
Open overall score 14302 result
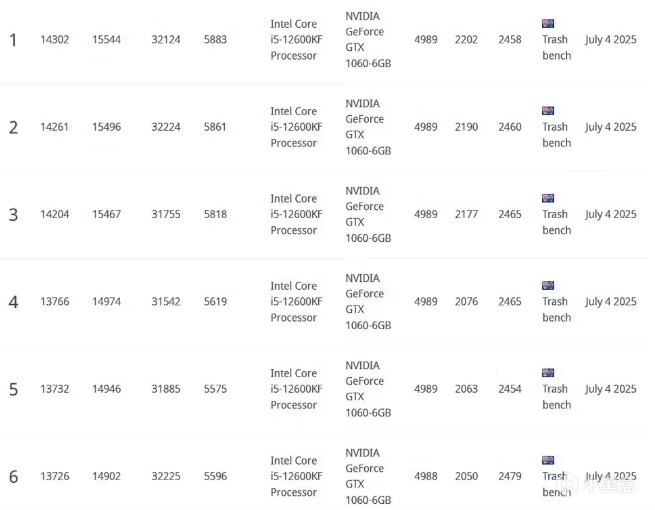[x=55, y=40]
